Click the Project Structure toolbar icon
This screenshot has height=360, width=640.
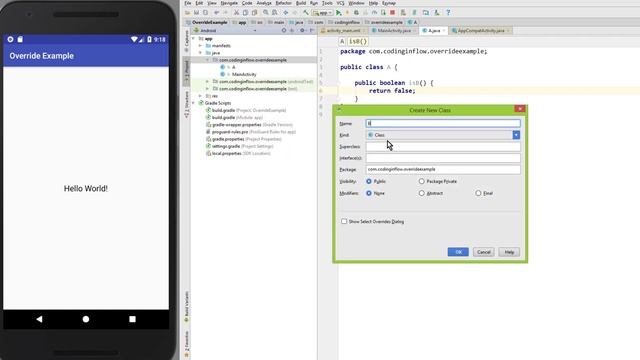tap(425, 13)
